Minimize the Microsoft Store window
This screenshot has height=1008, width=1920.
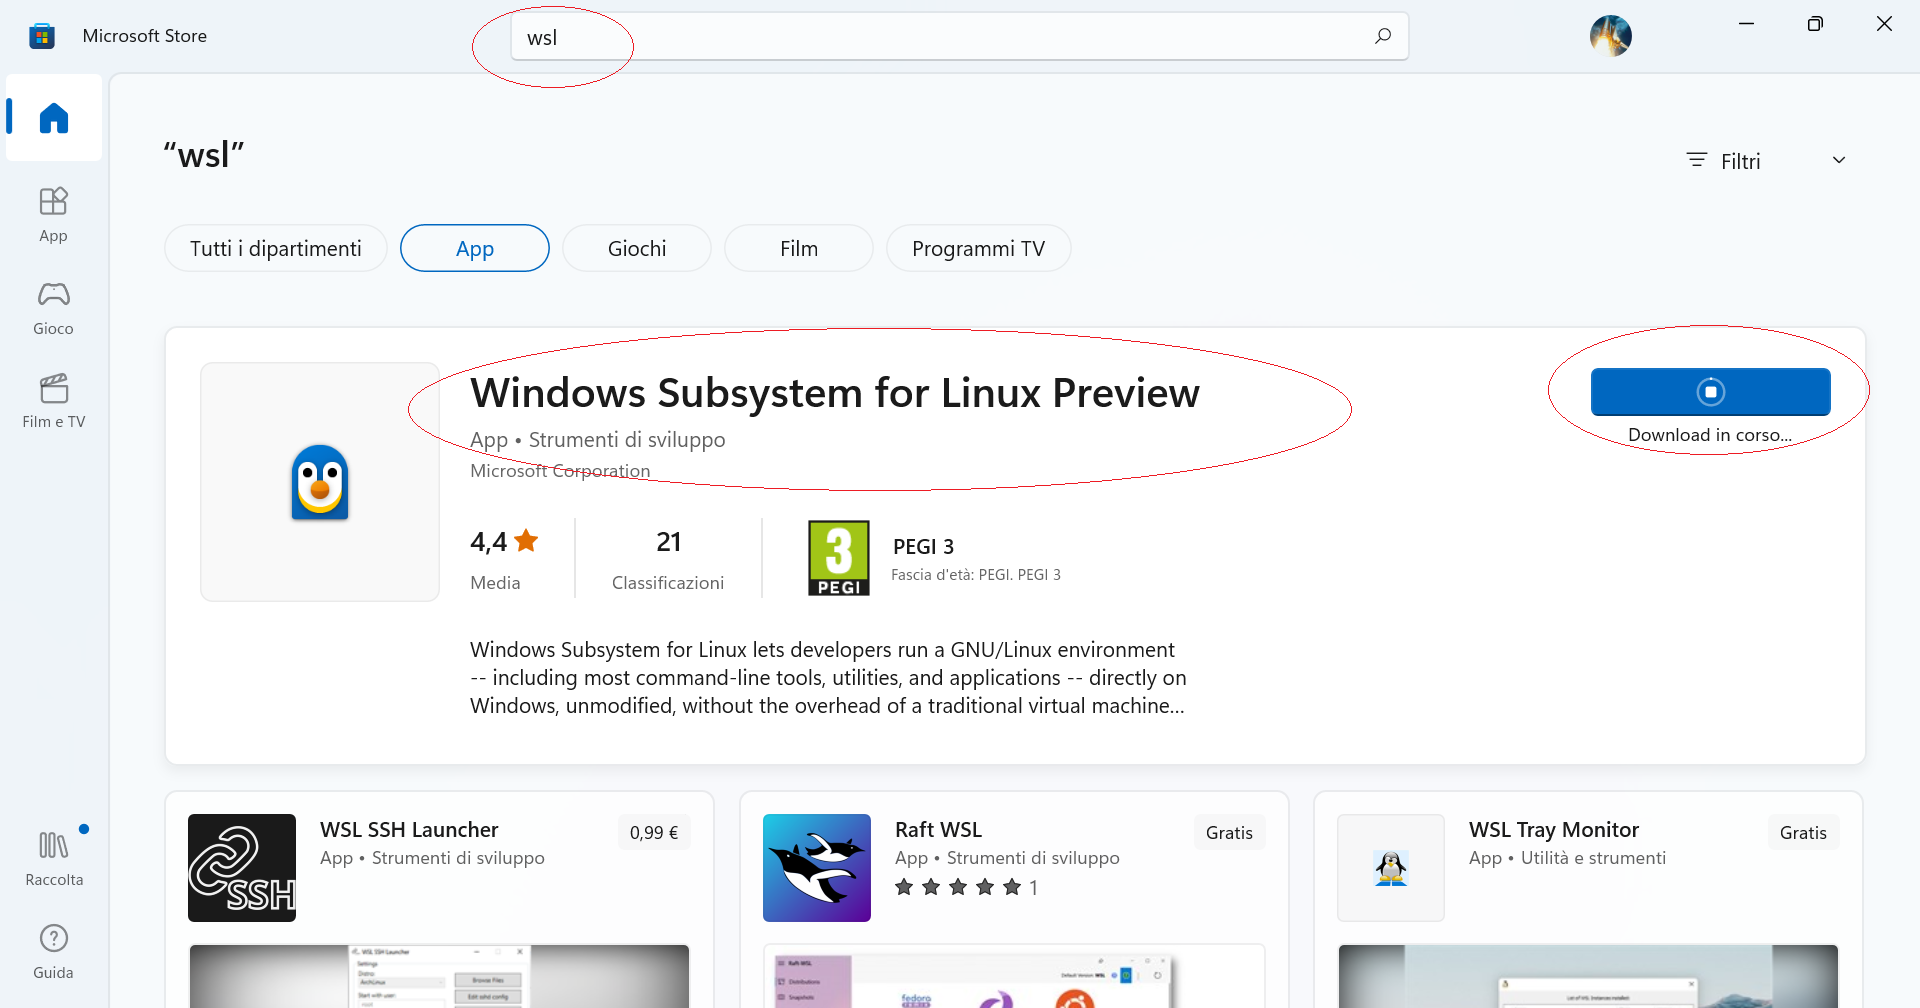1747,23
